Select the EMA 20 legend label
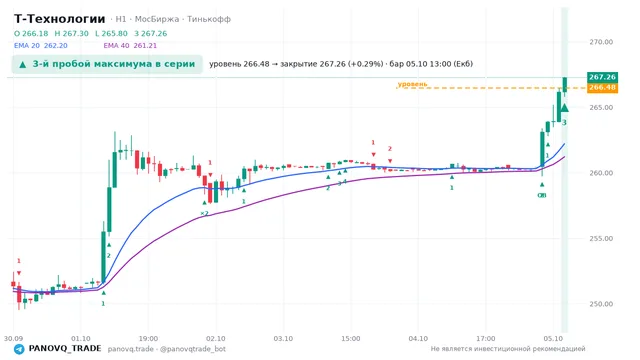Image resolution: width=640 pixels, height=360 pixels. coord(40,46)
